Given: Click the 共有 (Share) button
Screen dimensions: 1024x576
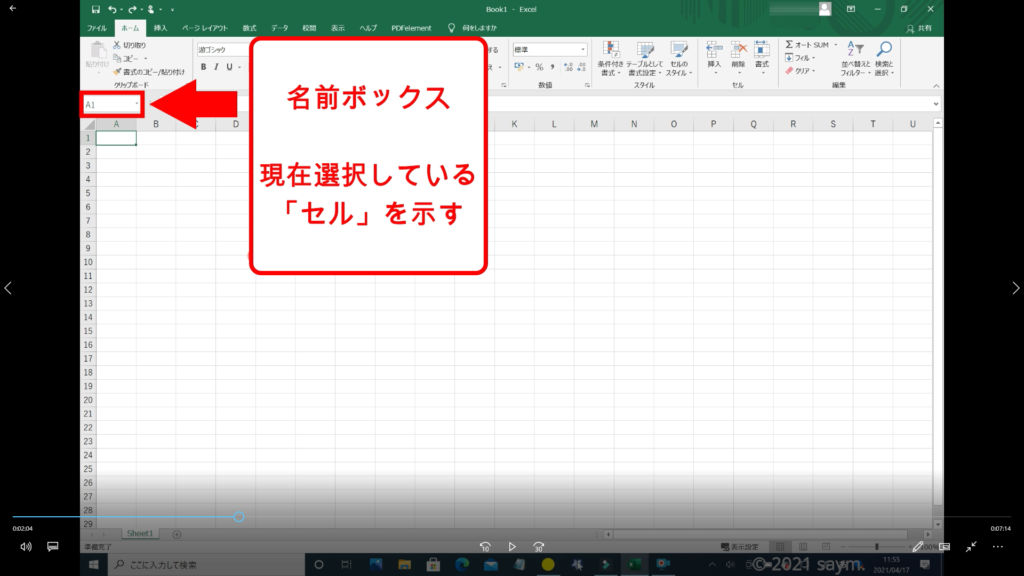Looking at the screenshot, I should pos(924,28).
